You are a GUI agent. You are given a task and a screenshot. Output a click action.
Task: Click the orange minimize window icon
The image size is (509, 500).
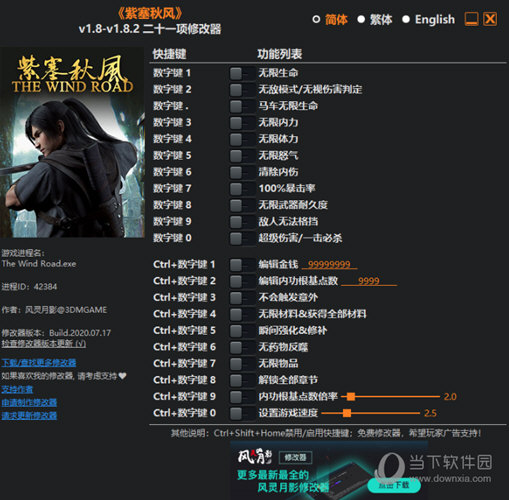pos(471,19)
